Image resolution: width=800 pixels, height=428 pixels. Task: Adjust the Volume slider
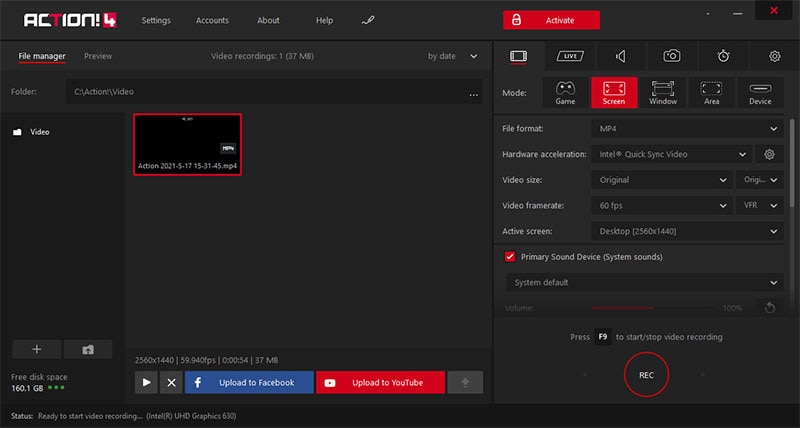[x=652, y=308]
